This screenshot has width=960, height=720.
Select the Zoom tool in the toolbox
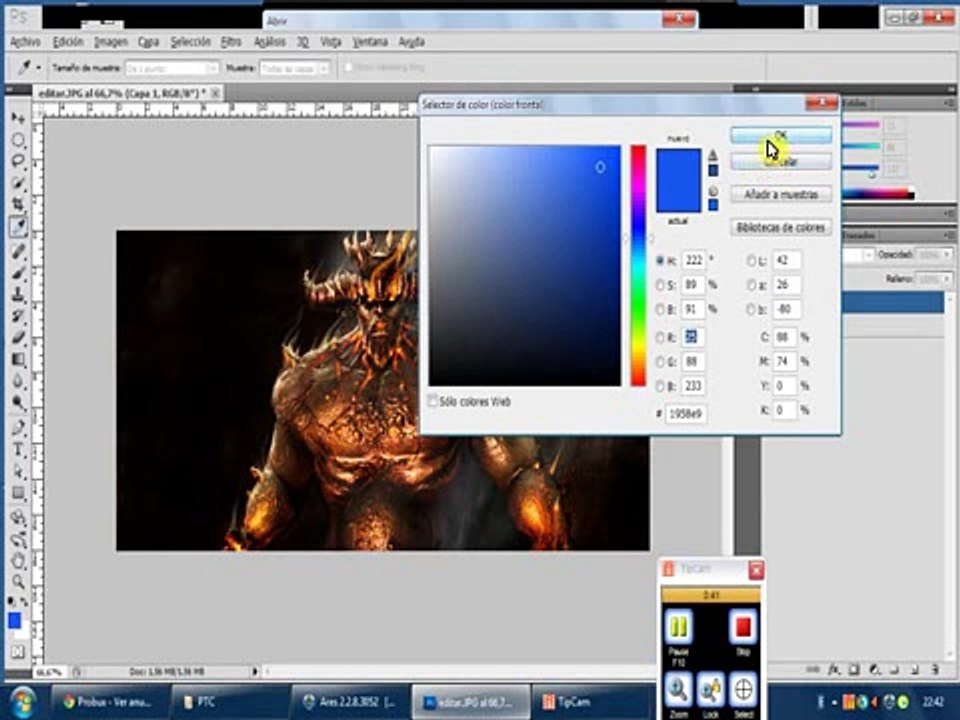18,582
